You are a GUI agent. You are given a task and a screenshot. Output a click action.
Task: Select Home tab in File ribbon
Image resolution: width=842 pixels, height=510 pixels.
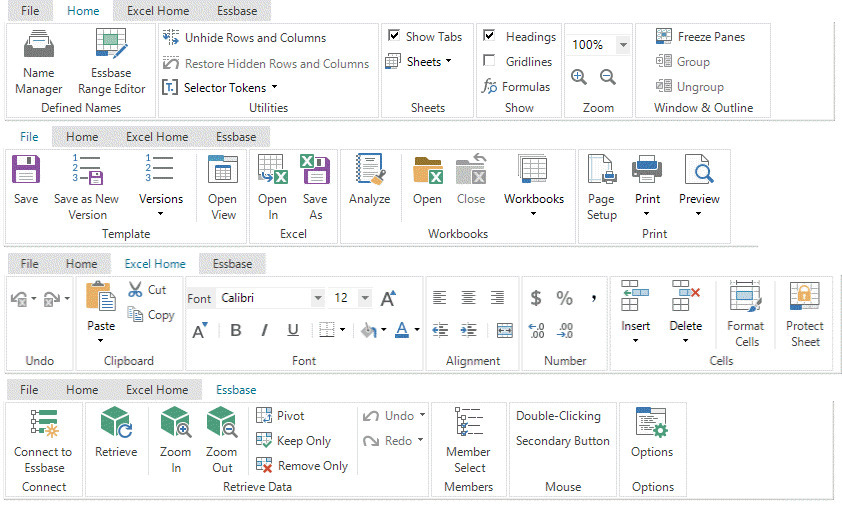coord(82,137)
